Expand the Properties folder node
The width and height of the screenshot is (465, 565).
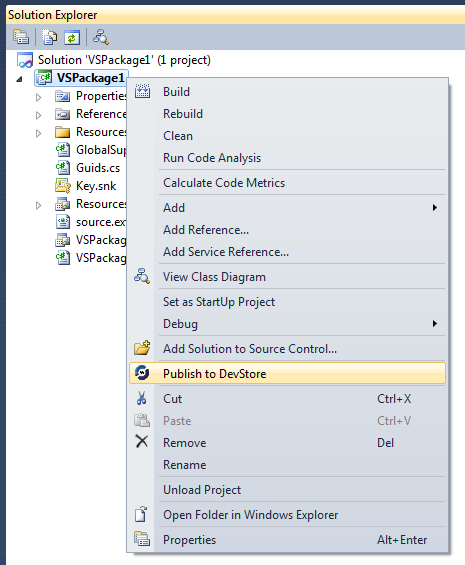click(39, 97)
